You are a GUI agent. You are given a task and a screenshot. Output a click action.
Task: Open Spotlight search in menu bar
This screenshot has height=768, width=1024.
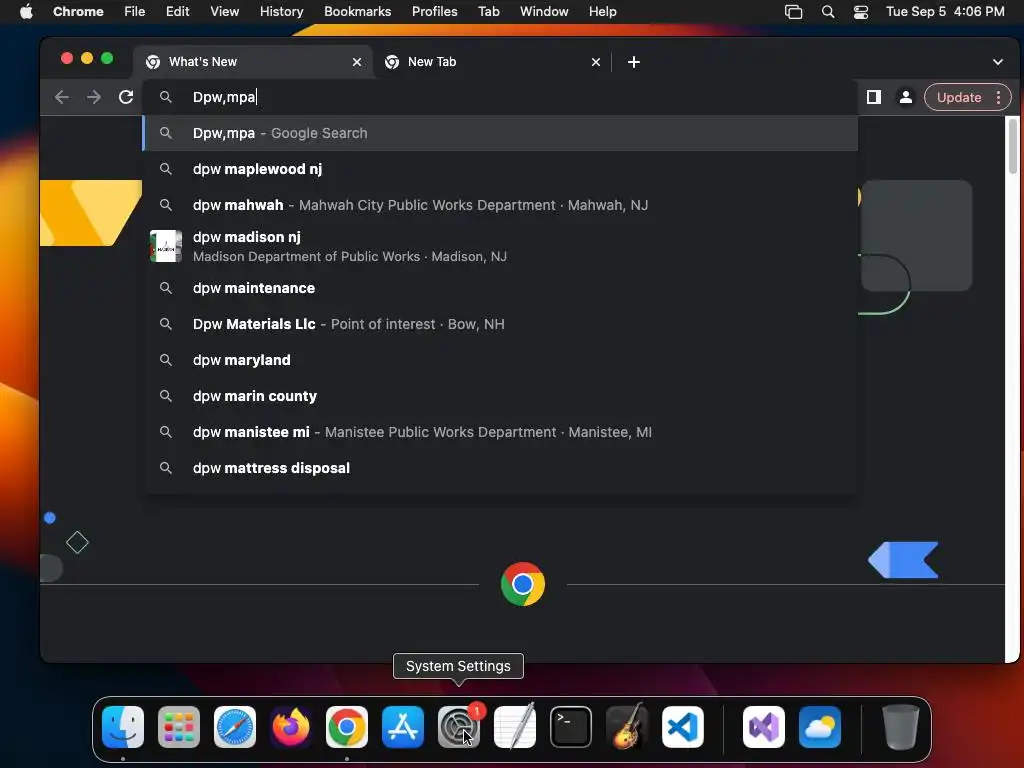pyautogui.click(x=827, y=12)
